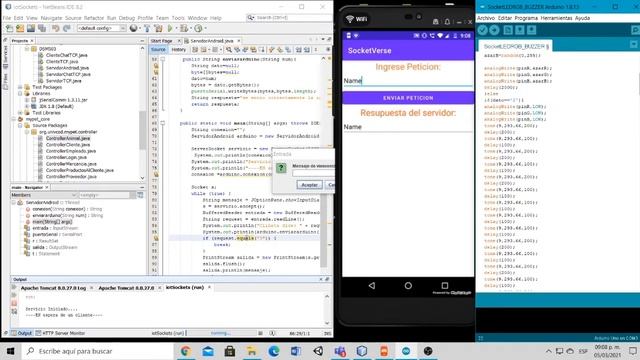Collapse ServidorAndroid node in Navigator
The height and width of the screenshot is (360, 640).
click(x=14, y=202)
